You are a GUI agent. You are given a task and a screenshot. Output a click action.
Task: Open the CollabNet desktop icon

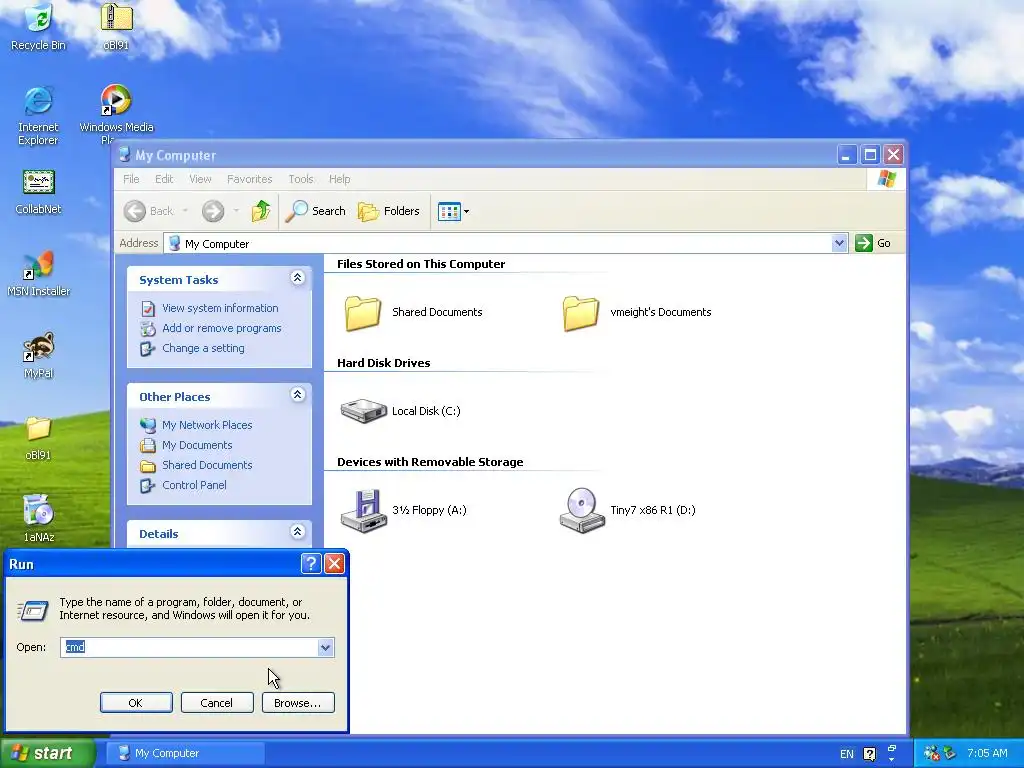[x=39, y=192]
